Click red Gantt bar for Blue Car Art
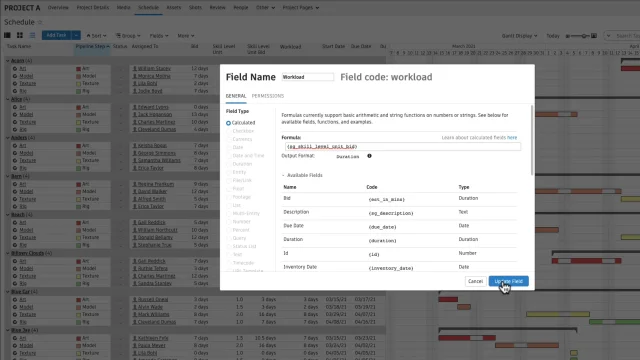 (x=448, y=299)
